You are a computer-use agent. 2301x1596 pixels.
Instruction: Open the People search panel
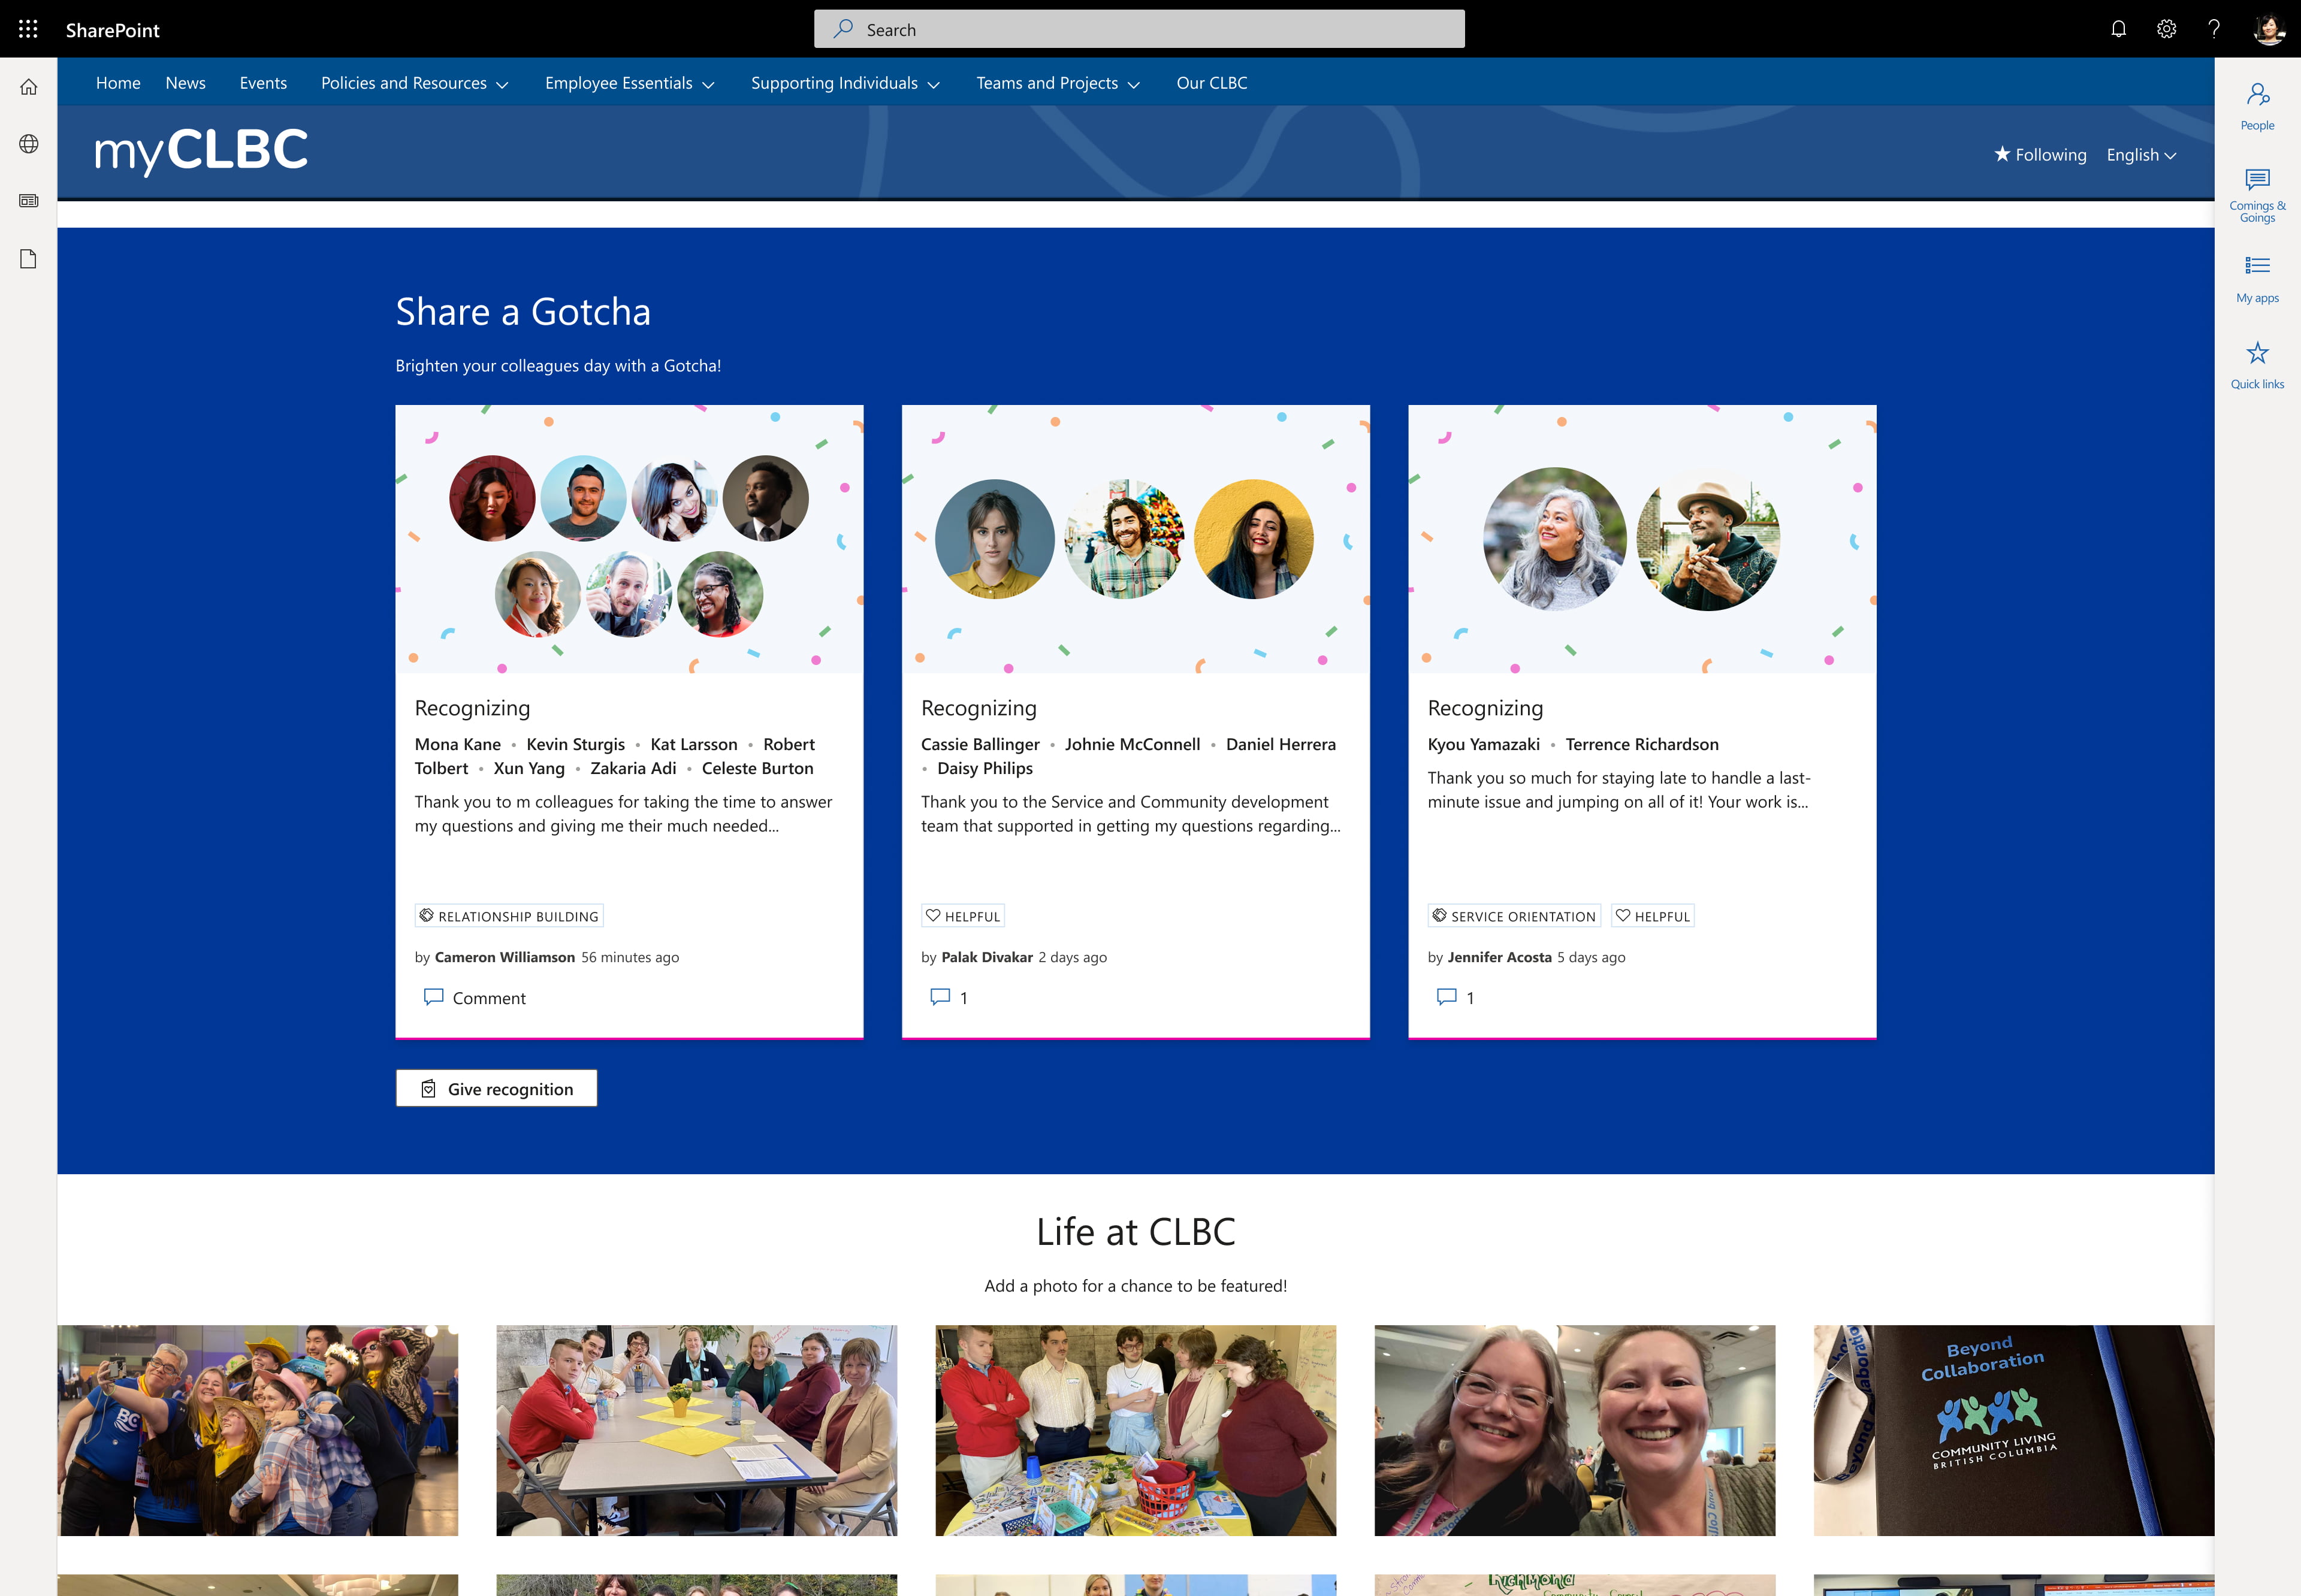(x=2257, y=103)
